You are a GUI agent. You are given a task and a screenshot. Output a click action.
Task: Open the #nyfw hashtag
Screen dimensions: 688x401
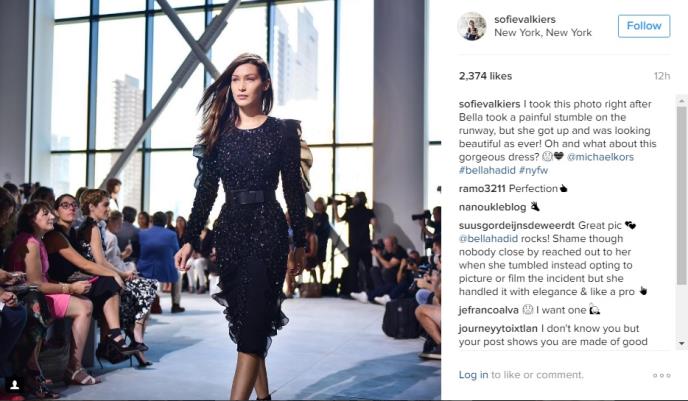click(x=533, y=170)
